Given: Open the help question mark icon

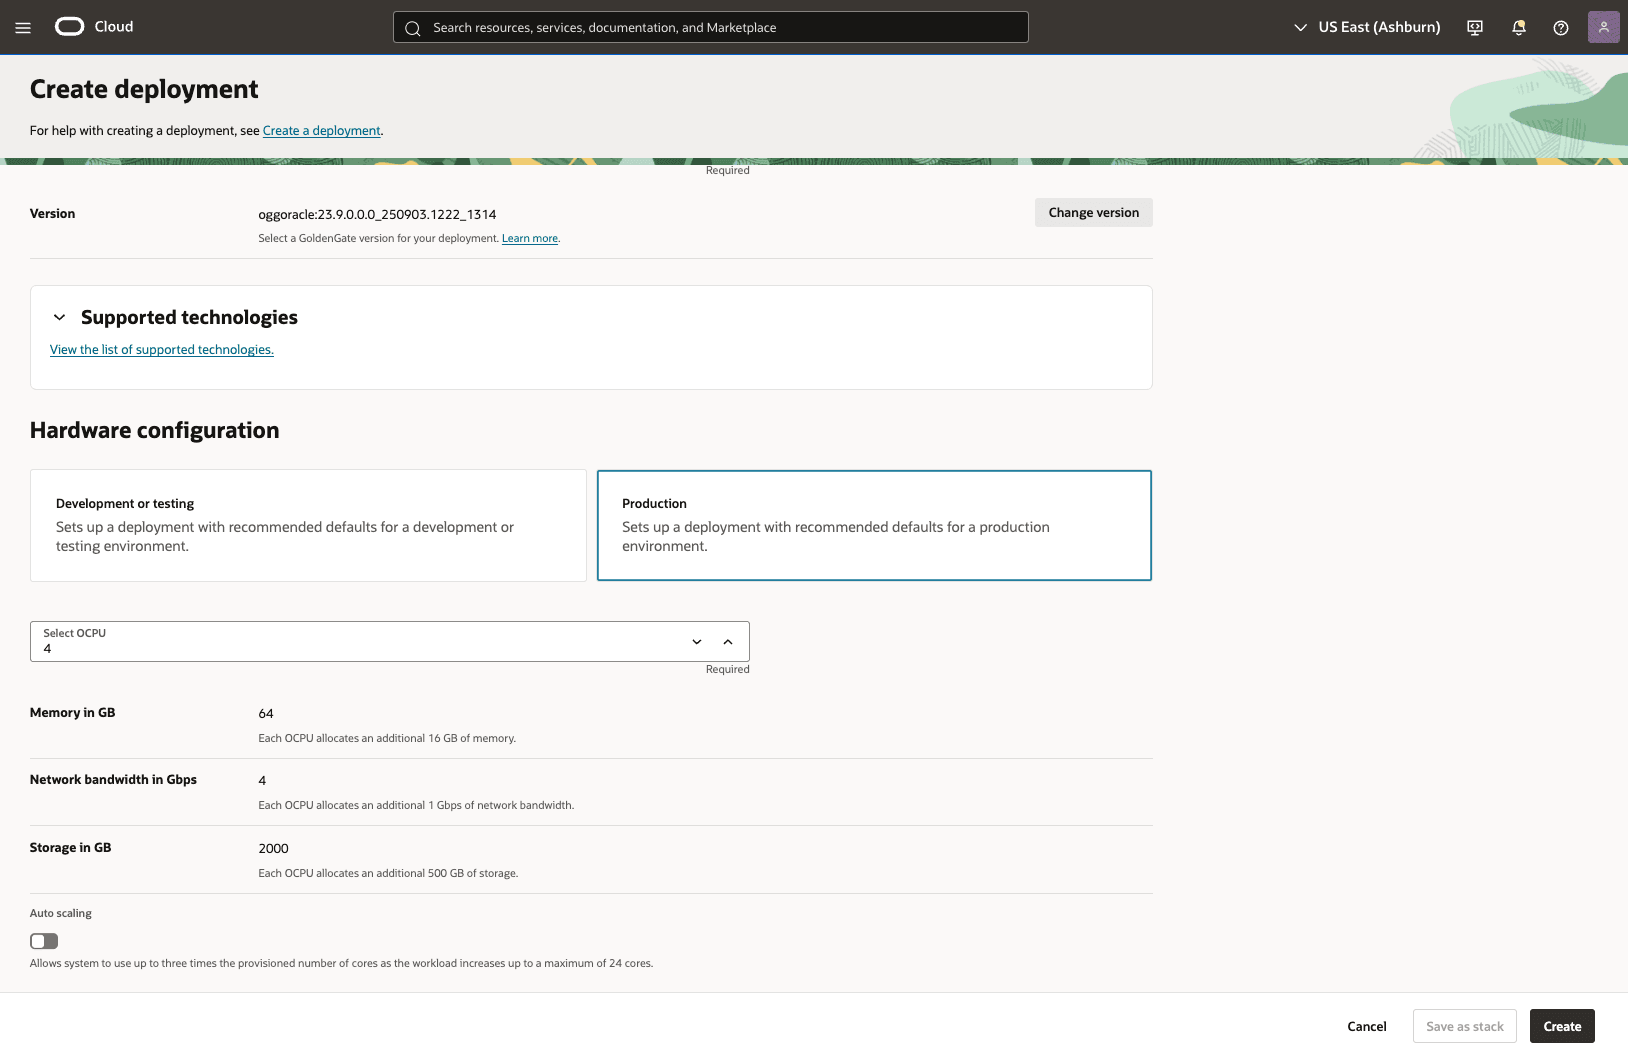Looking at the screenshot, I should (x=1561, y=27).
